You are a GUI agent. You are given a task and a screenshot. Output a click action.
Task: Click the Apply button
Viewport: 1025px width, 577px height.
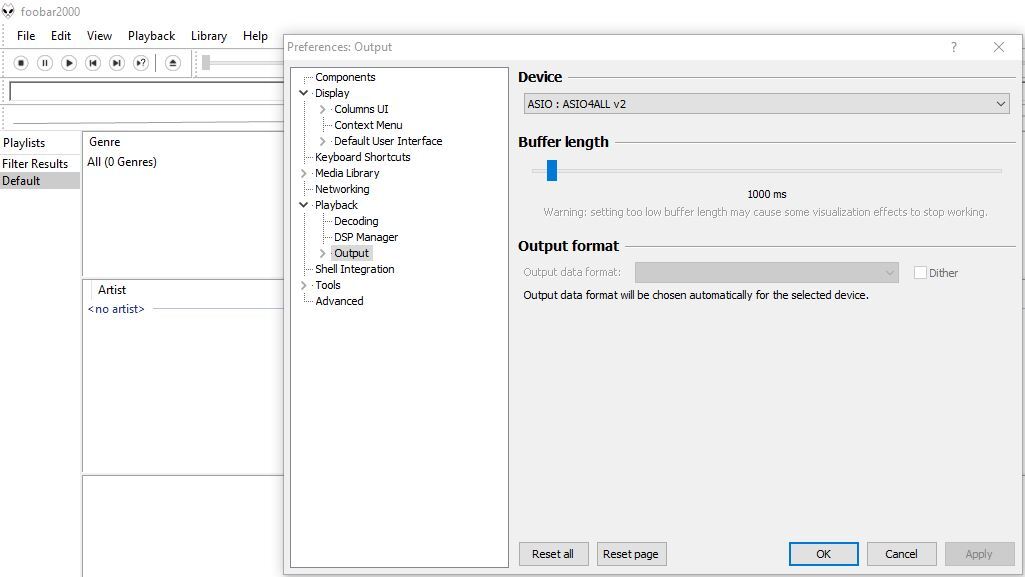(x=979, y=554)
